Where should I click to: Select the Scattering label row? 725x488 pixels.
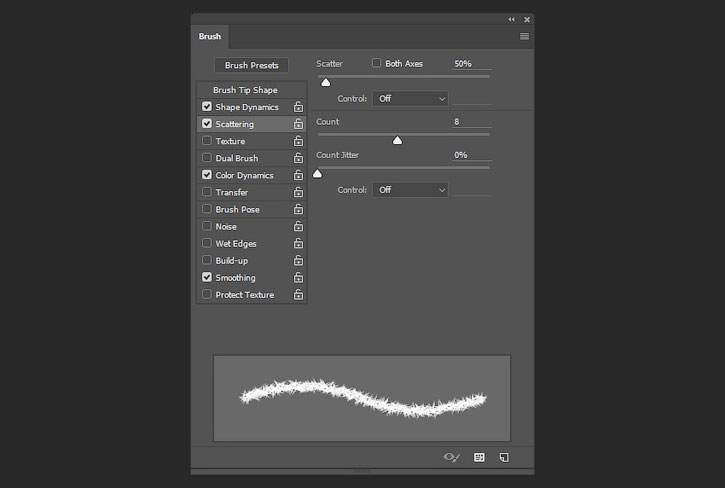[x=234, y=124]
